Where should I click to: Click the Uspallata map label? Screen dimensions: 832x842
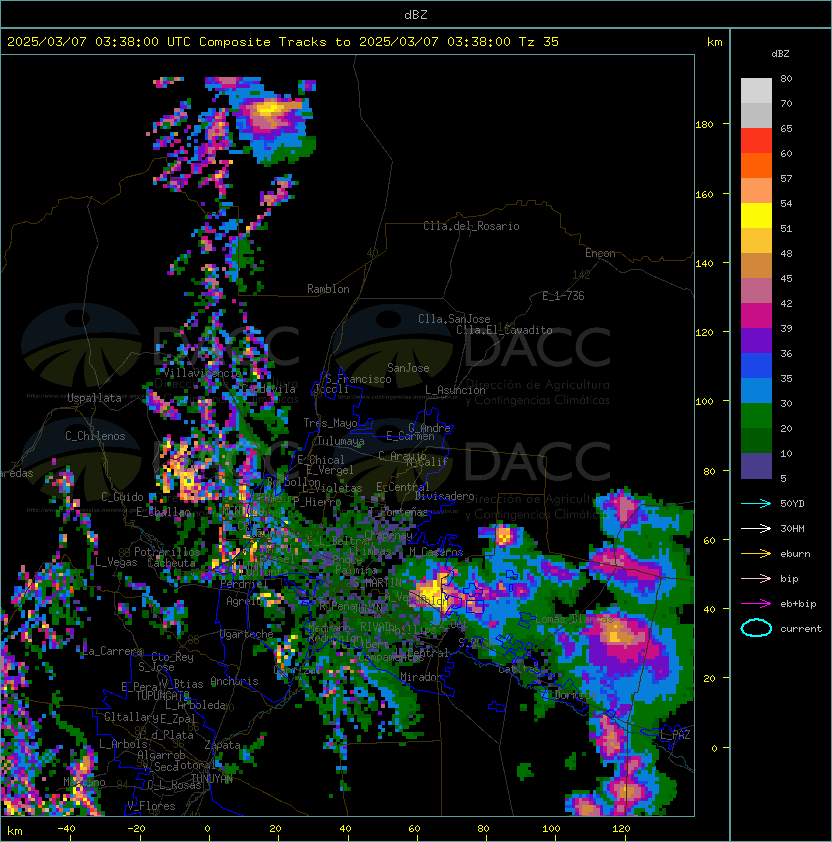(95, 398)
